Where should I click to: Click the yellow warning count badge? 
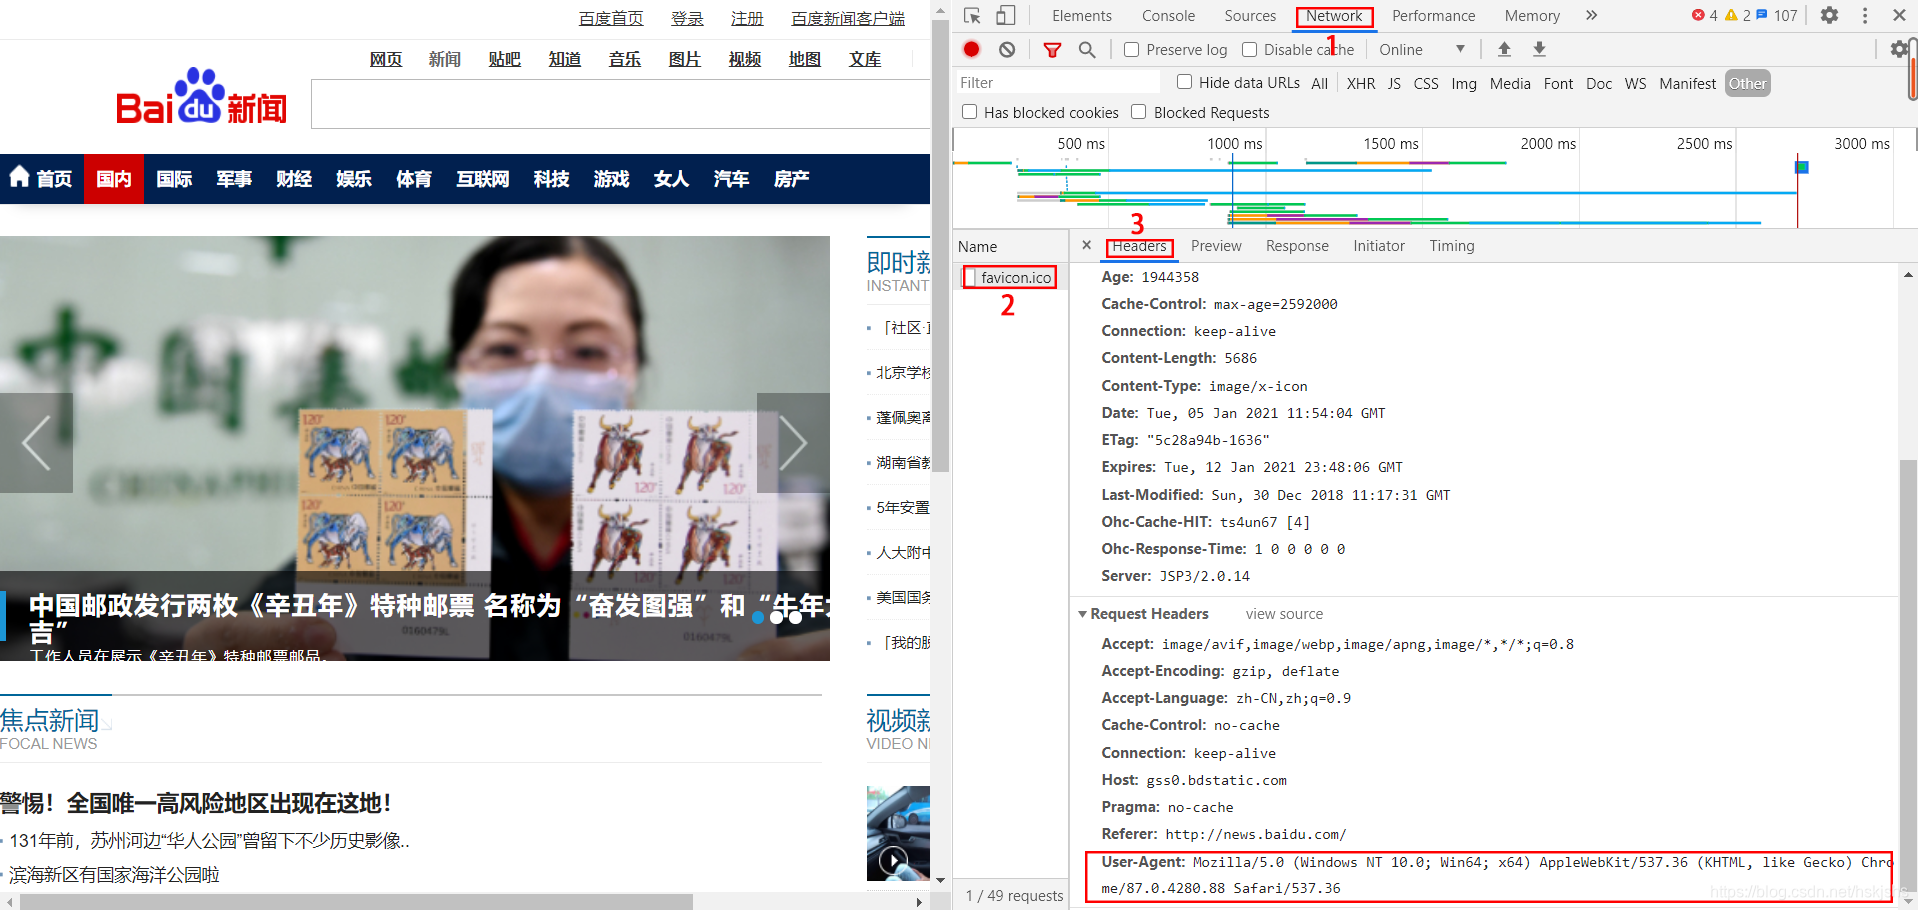pyautogui.click(x=1738, y=15)
